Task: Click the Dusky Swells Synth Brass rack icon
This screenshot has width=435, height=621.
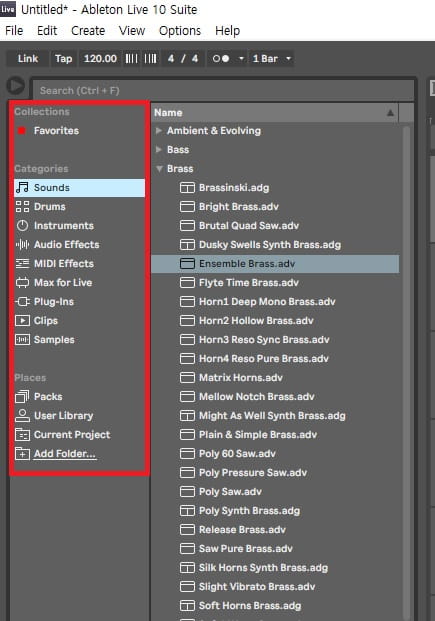Action: pos(187,245)
